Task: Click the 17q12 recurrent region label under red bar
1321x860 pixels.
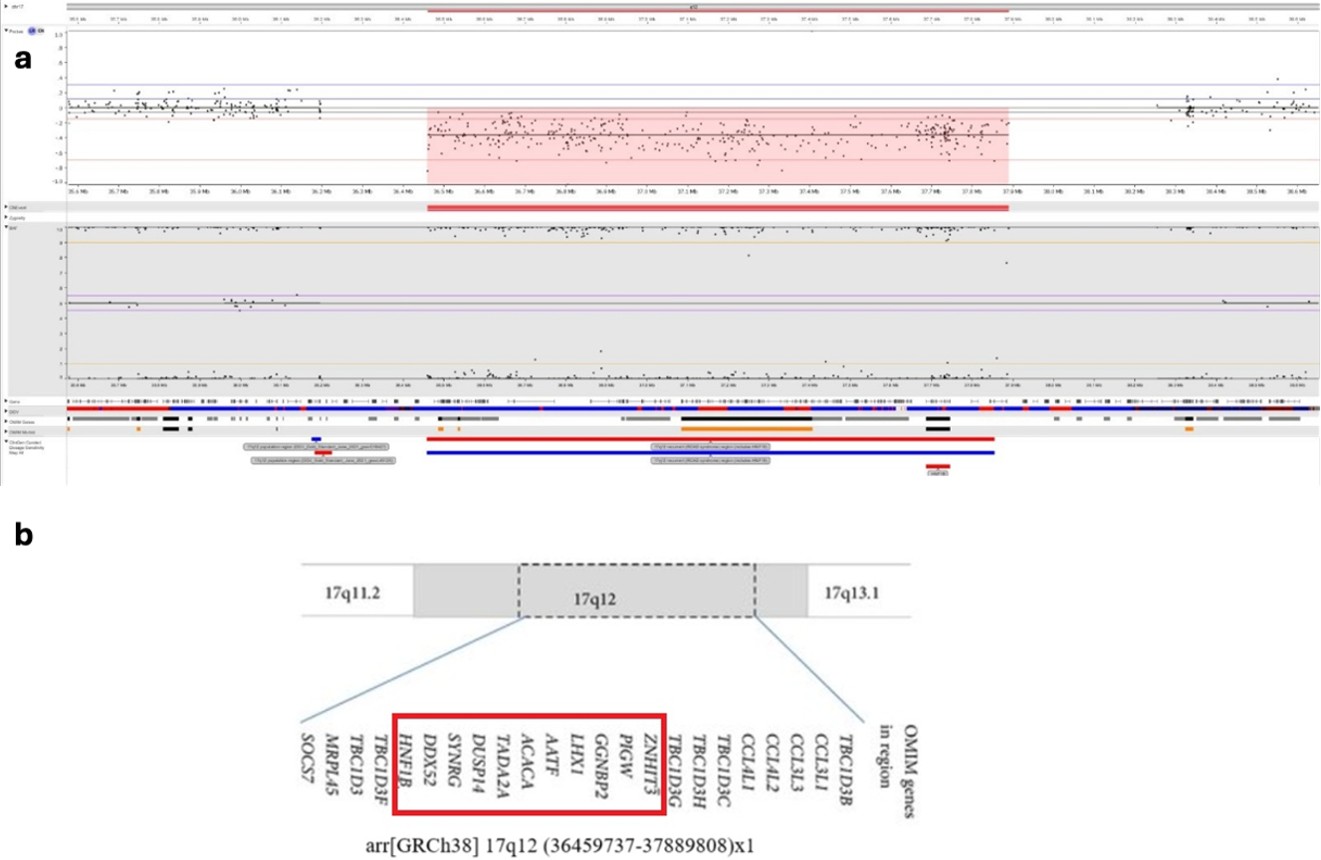Action: (710, 446)
